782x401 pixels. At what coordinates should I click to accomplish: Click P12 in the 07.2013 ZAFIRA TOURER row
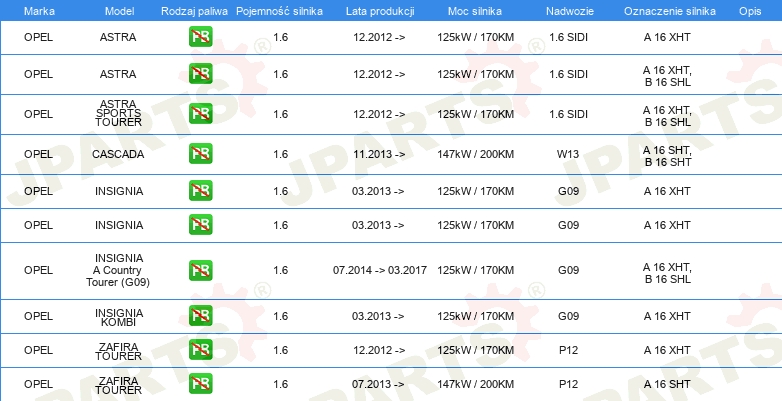pyautogui.click(x=568, y=384)
